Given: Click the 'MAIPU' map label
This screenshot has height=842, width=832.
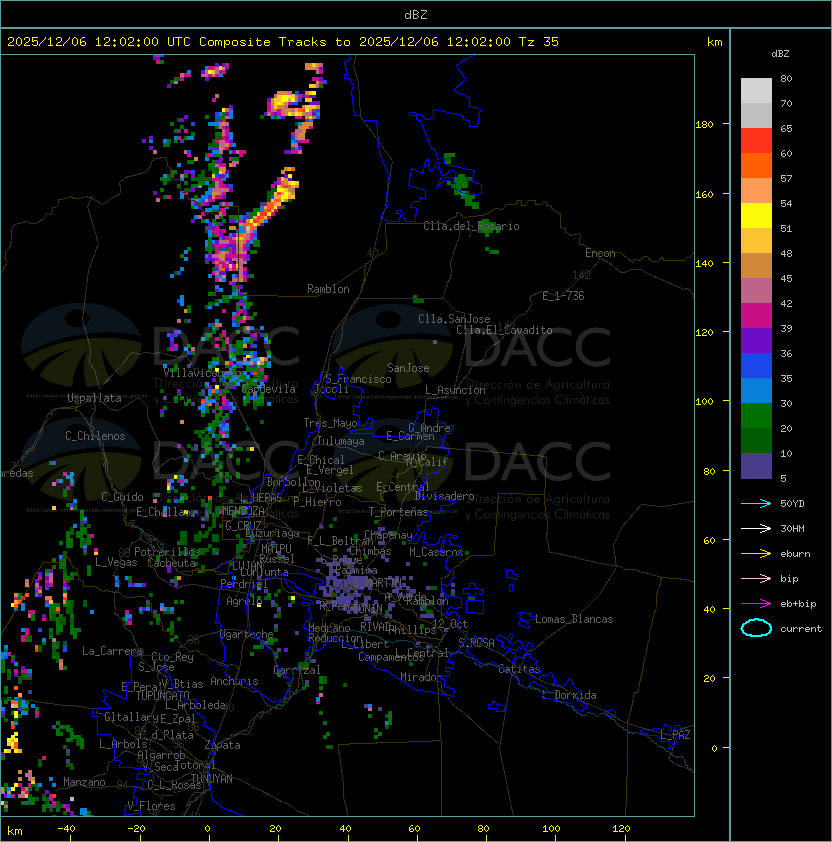Looking at the screenshot, I should [276, 549].
